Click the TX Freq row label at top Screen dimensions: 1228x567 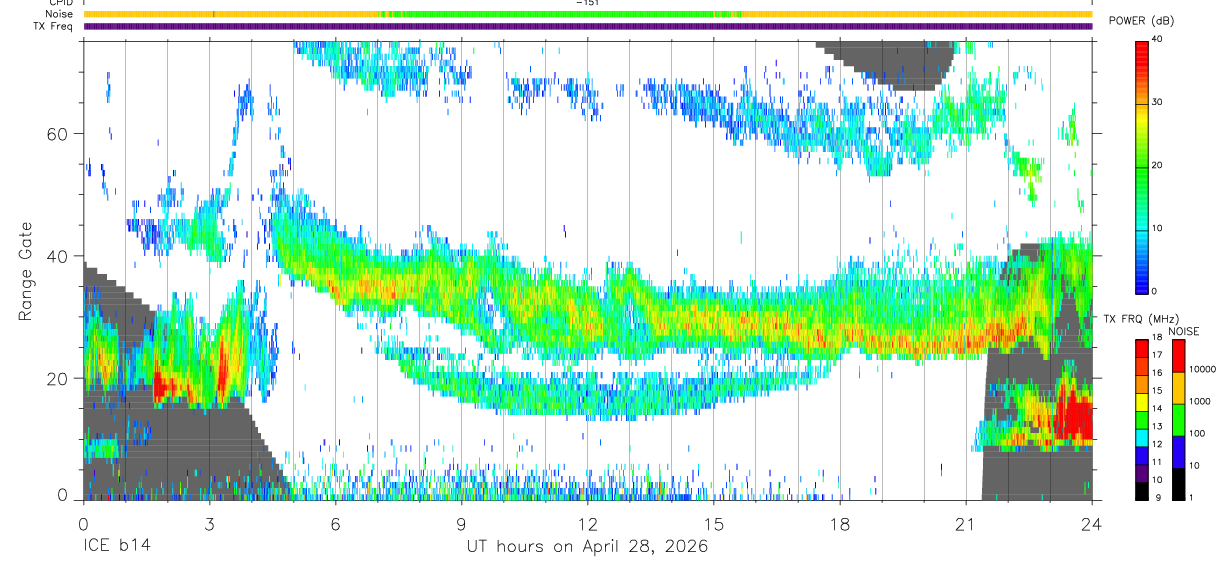(x=55, y=27)
